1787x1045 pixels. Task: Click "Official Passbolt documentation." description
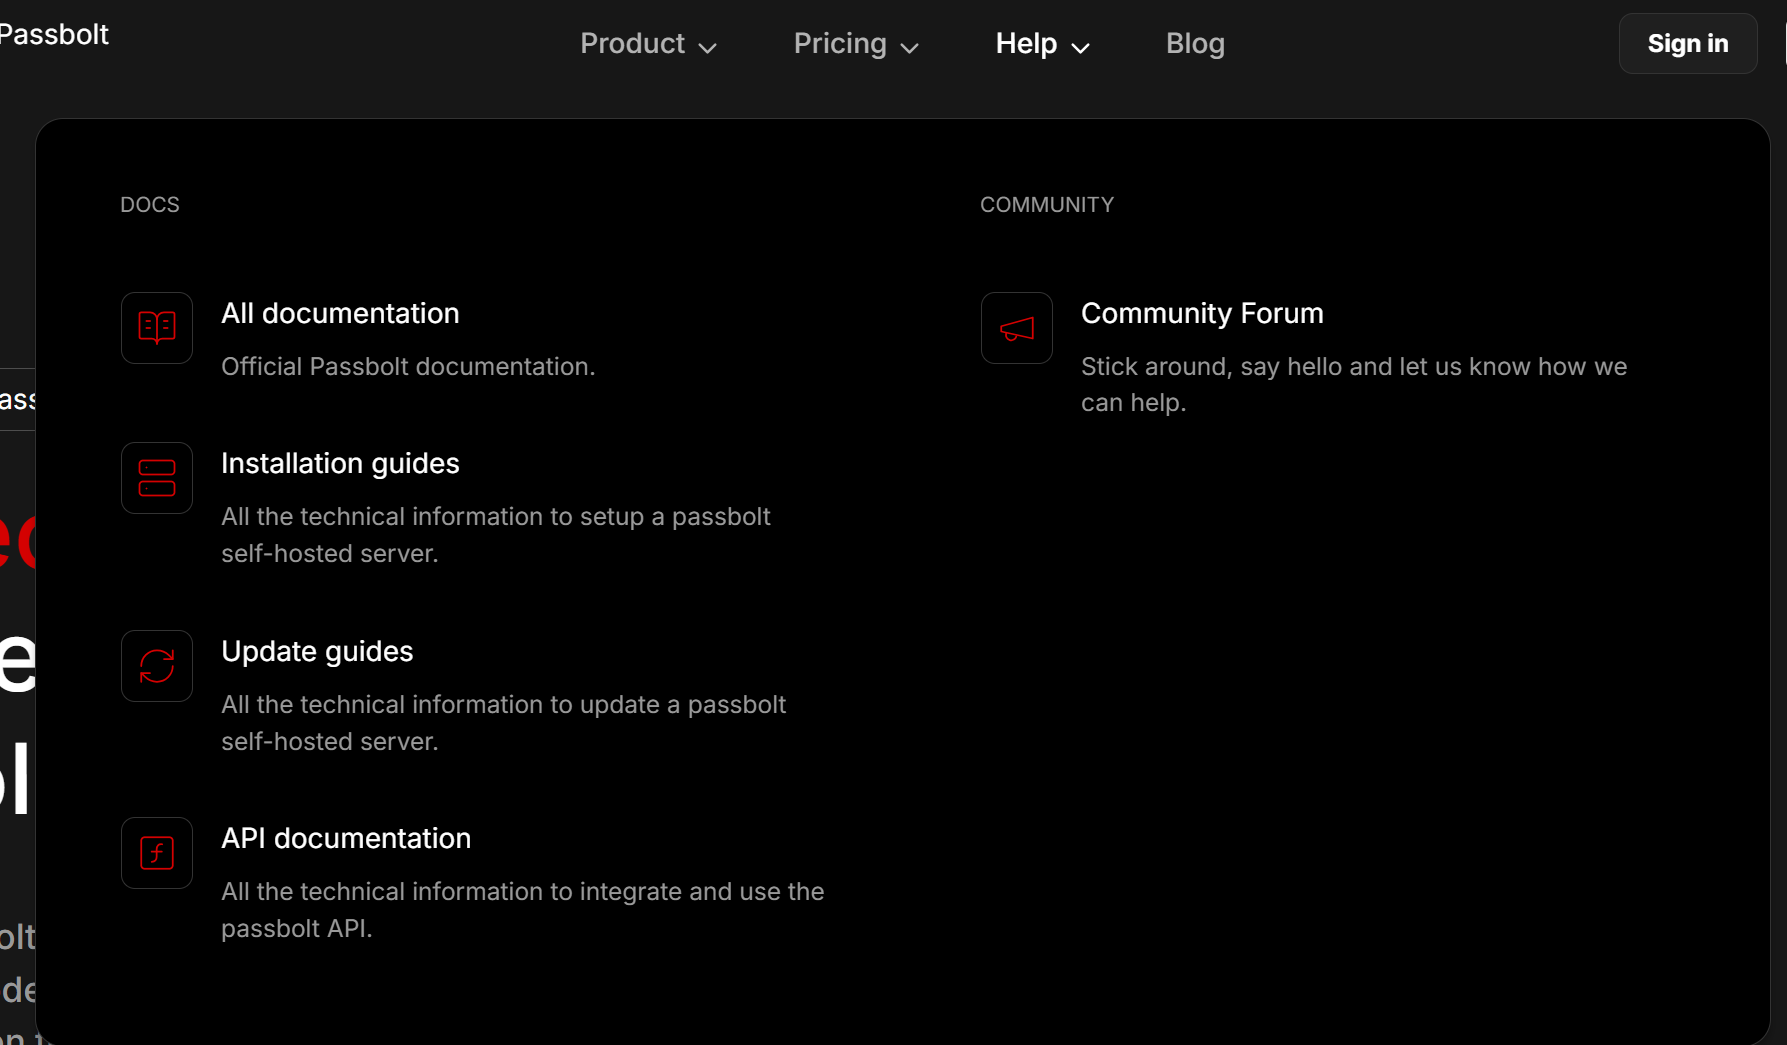[x=408, y=367]
